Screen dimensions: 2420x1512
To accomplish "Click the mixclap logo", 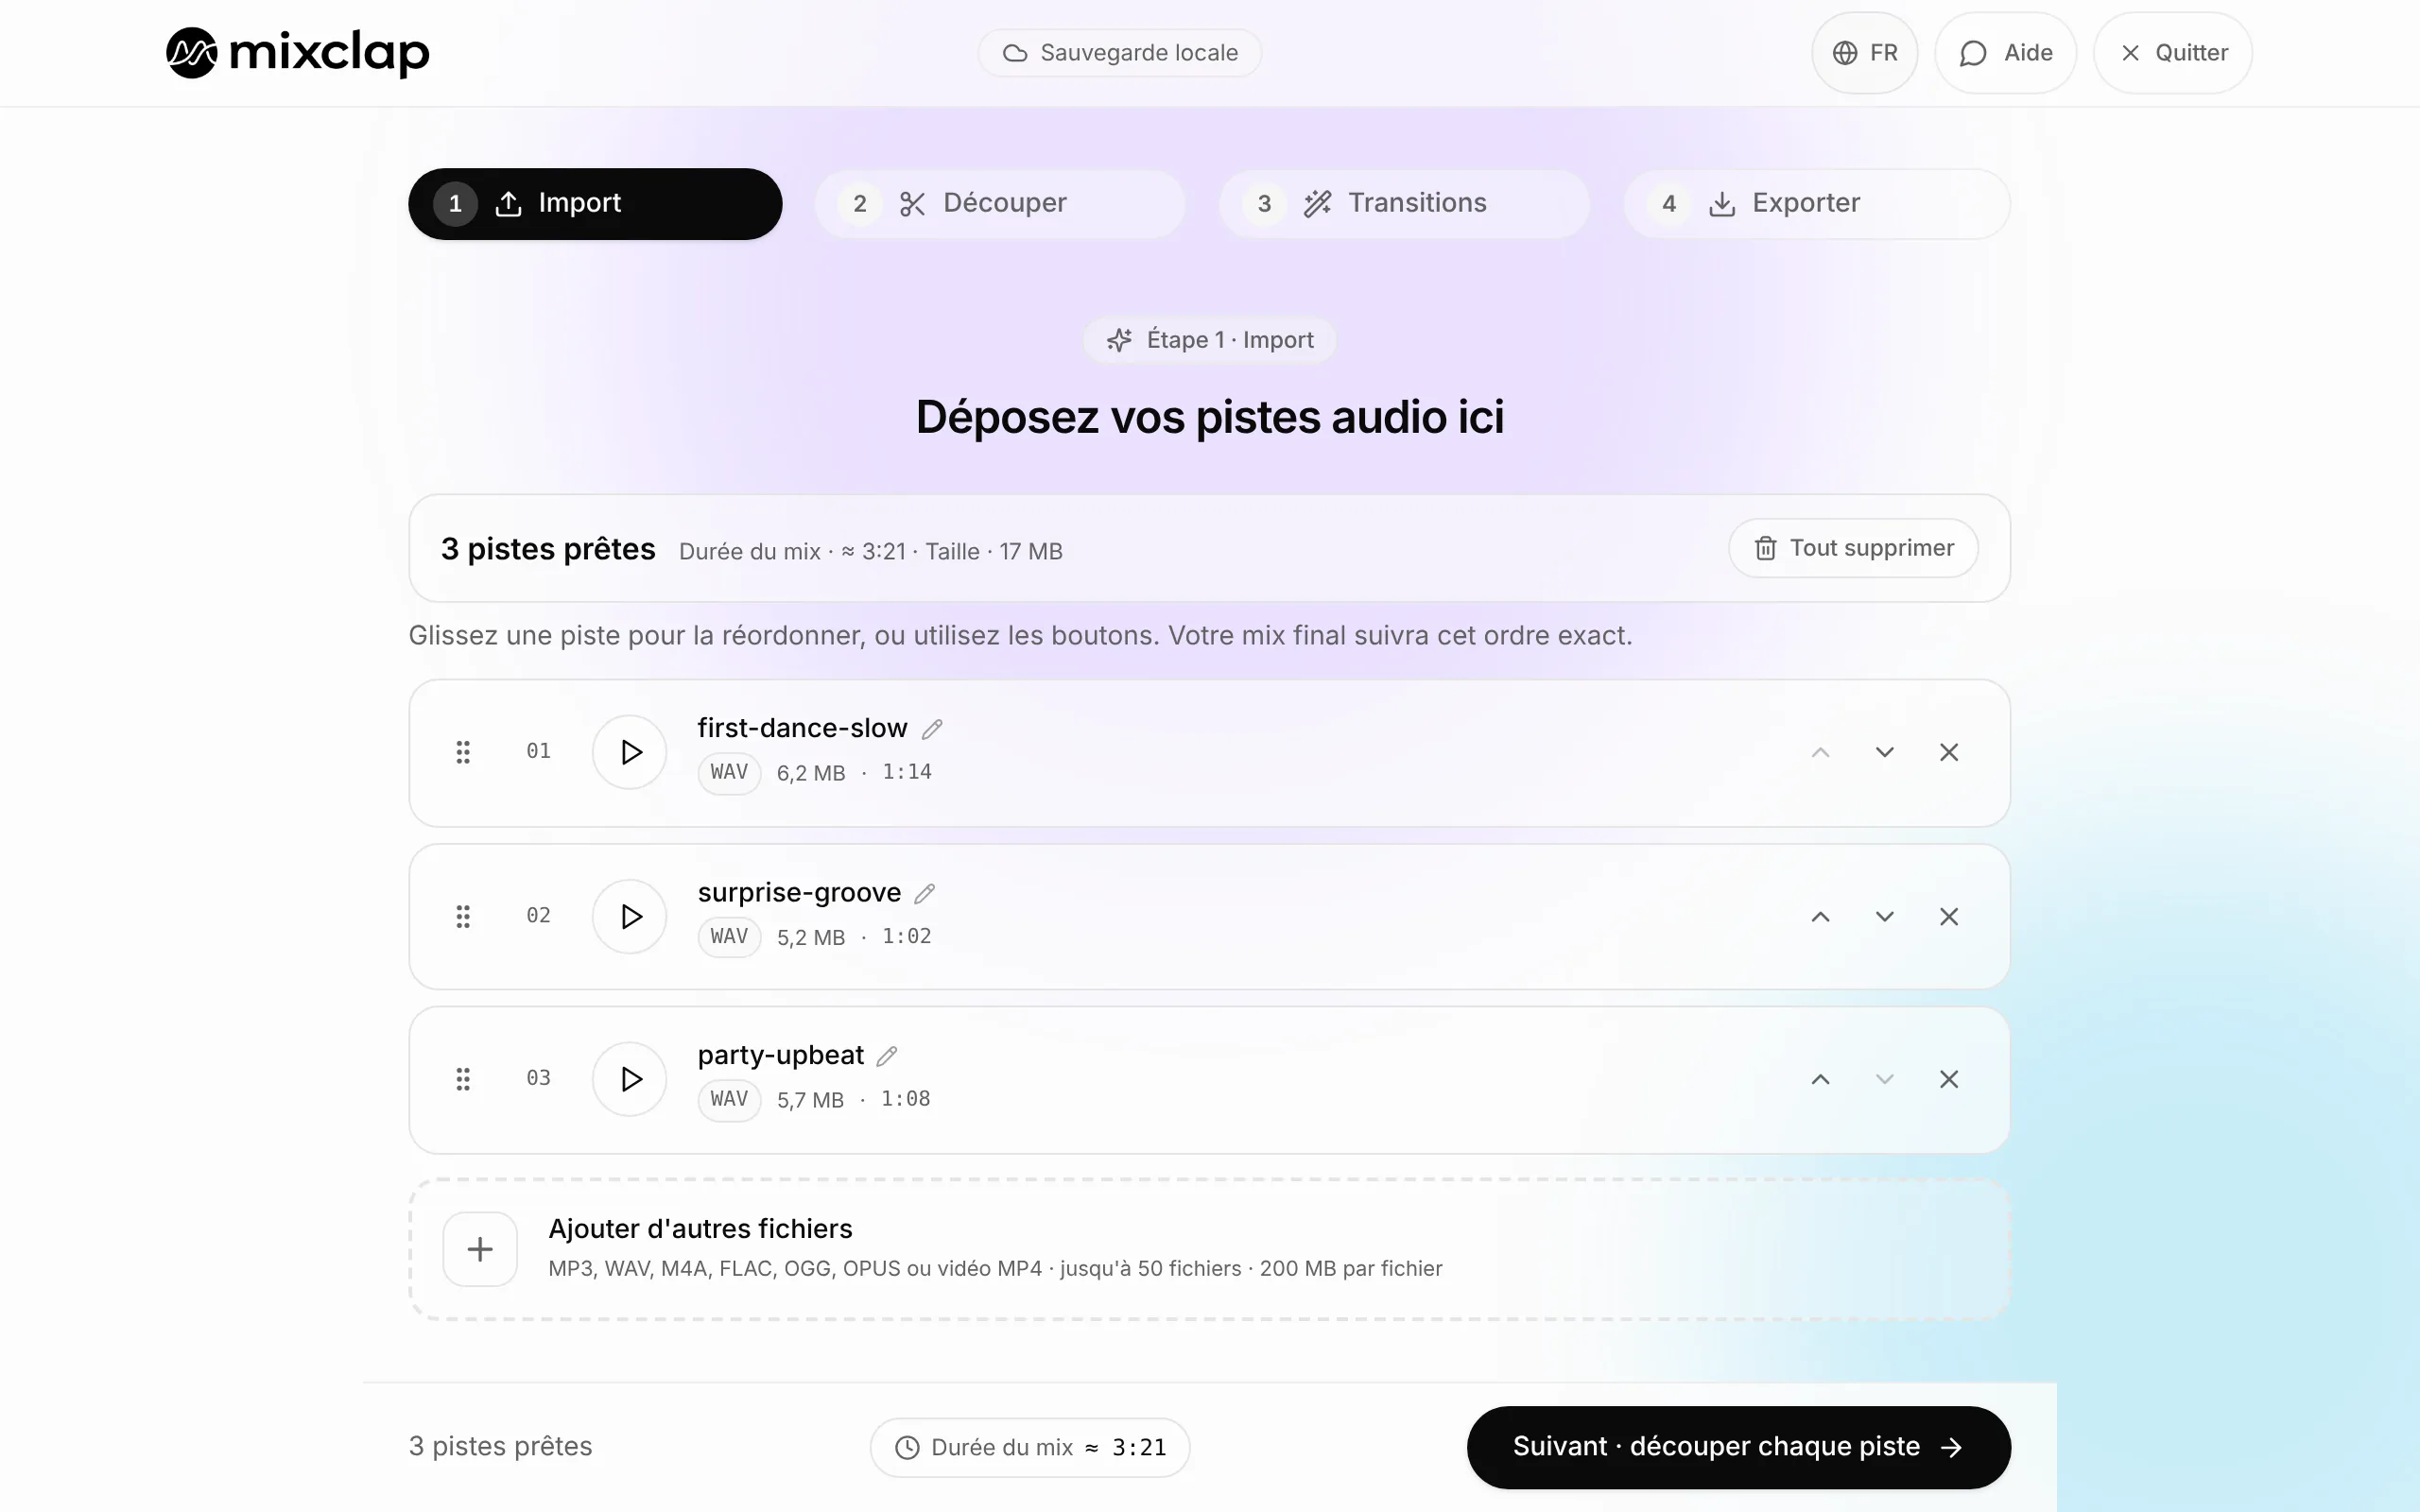I will tap(298, 52).
